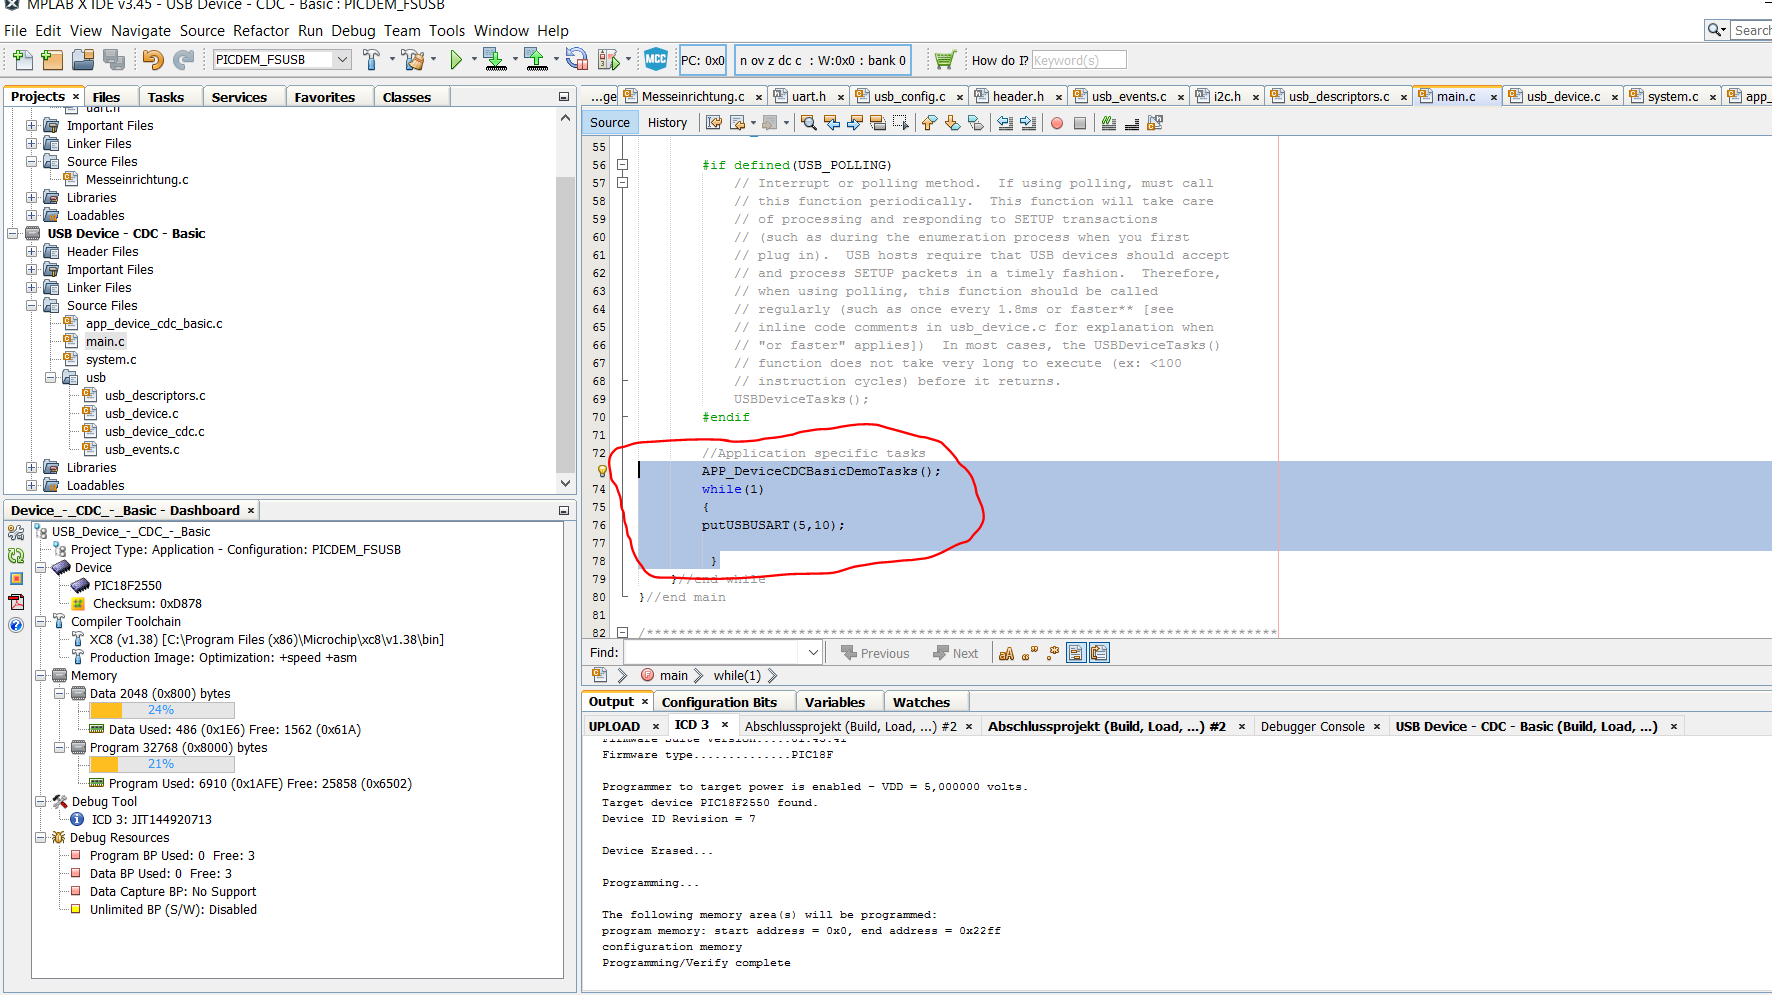Toggle Whole Words in find bar
This screenshot has width=1772, height=995.
1030,653
